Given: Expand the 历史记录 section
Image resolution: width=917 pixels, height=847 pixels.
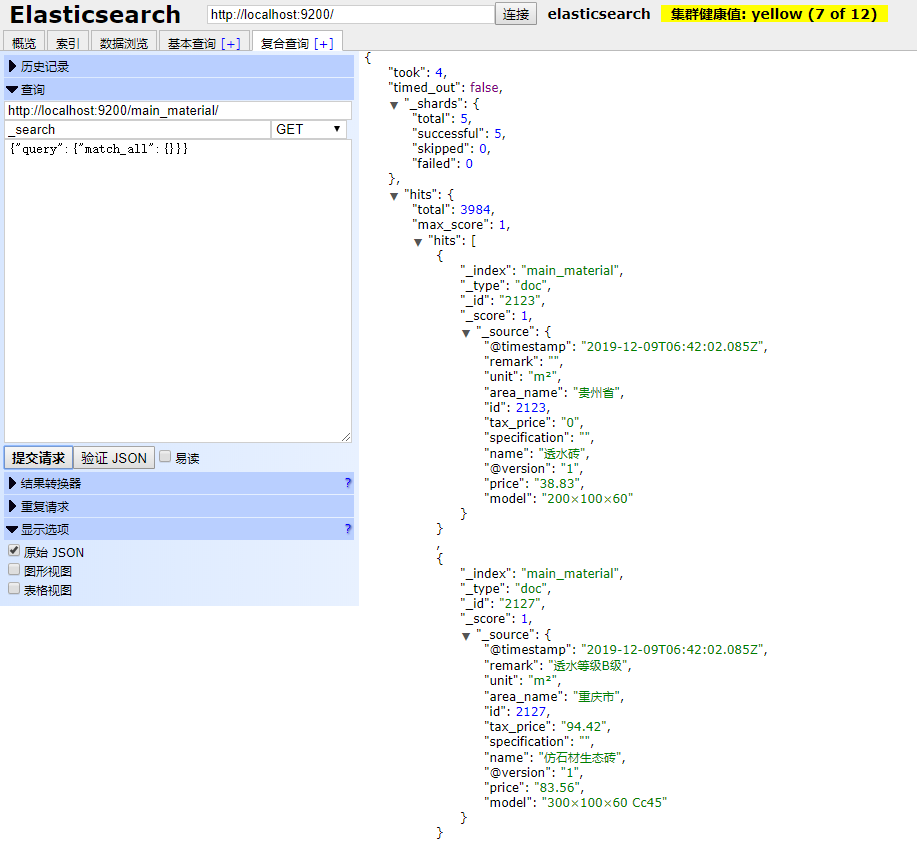Looking at the screenshot, I should (x=179, y=66).
